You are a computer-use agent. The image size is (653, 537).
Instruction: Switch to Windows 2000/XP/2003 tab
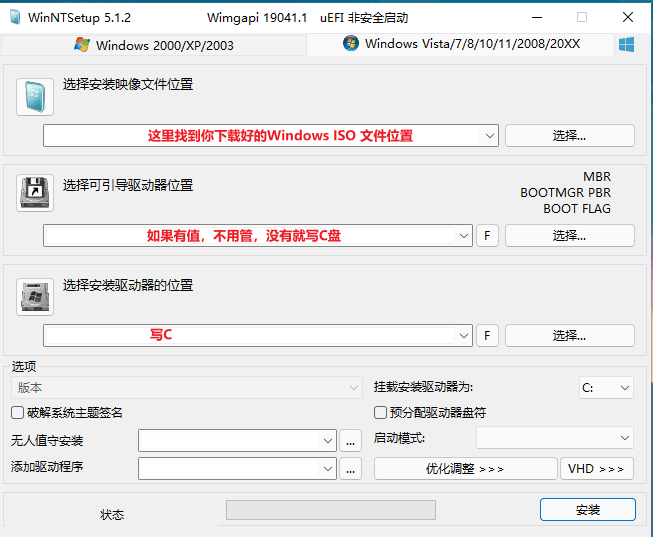154,45
